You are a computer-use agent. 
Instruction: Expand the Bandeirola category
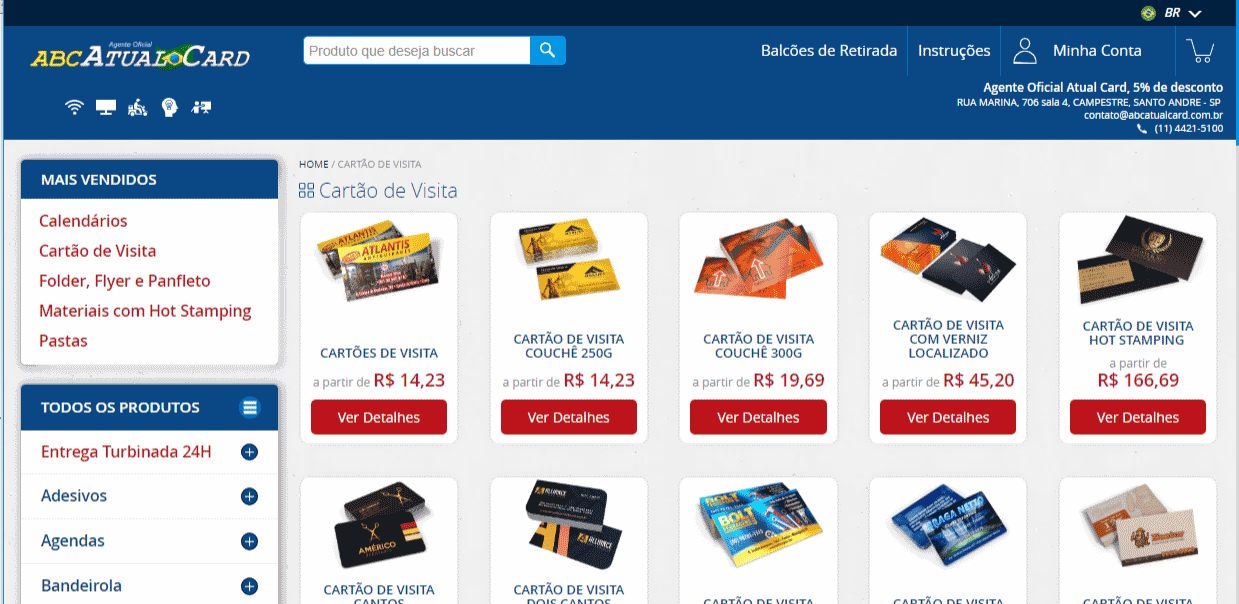tap(250, 586)
